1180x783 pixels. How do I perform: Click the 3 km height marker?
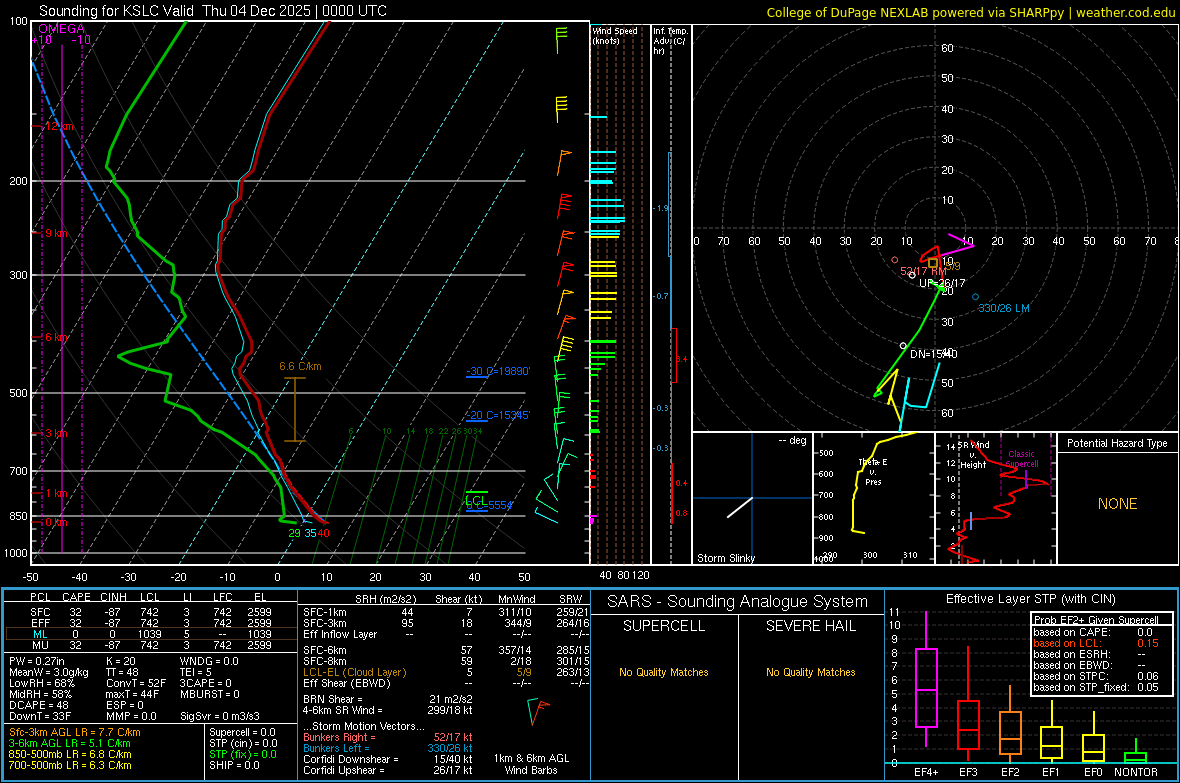(56, 434)
